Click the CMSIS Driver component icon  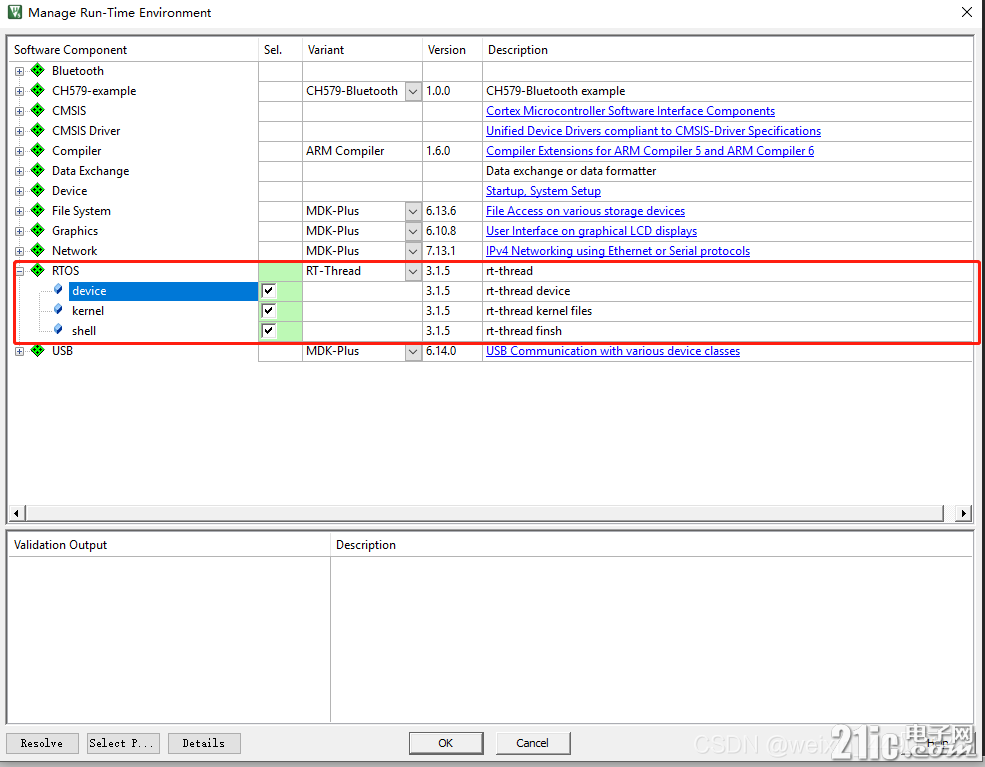(x=38, y=131)
